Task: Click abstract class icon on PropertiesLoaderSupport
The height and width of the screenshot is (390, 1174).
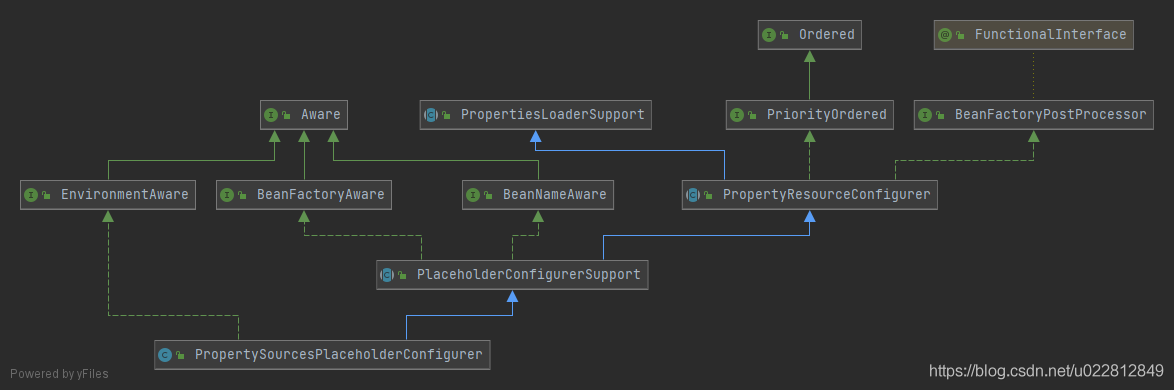Action: click(x=431, y=115)
